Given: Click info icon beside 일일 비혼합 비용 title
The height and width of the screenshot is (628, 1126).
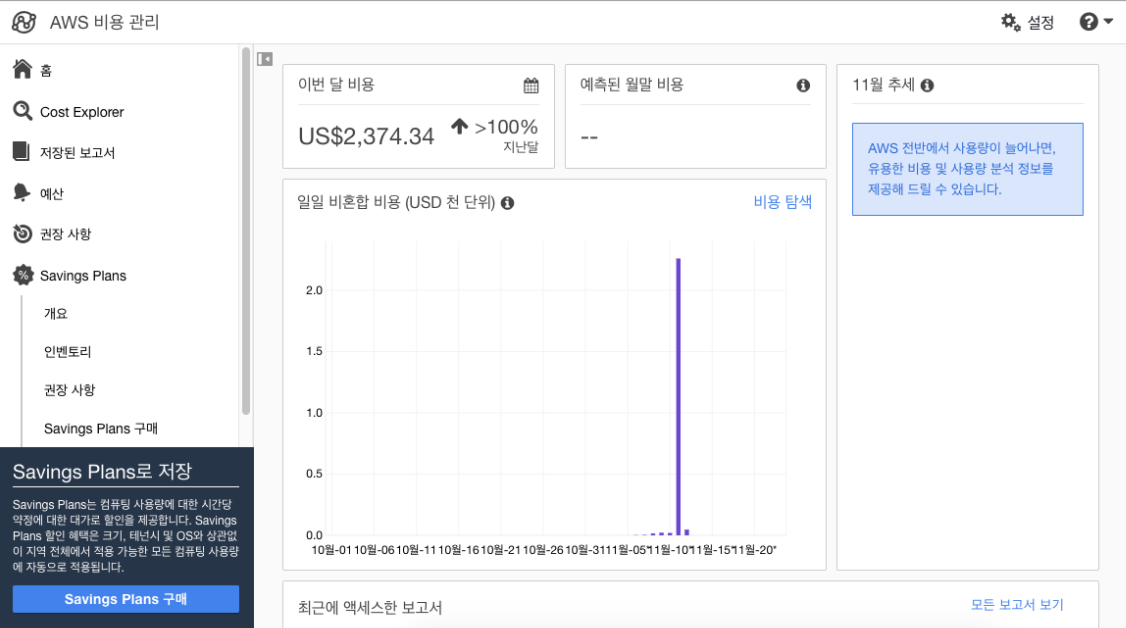Looking at the screenshot, I should 508,203.
